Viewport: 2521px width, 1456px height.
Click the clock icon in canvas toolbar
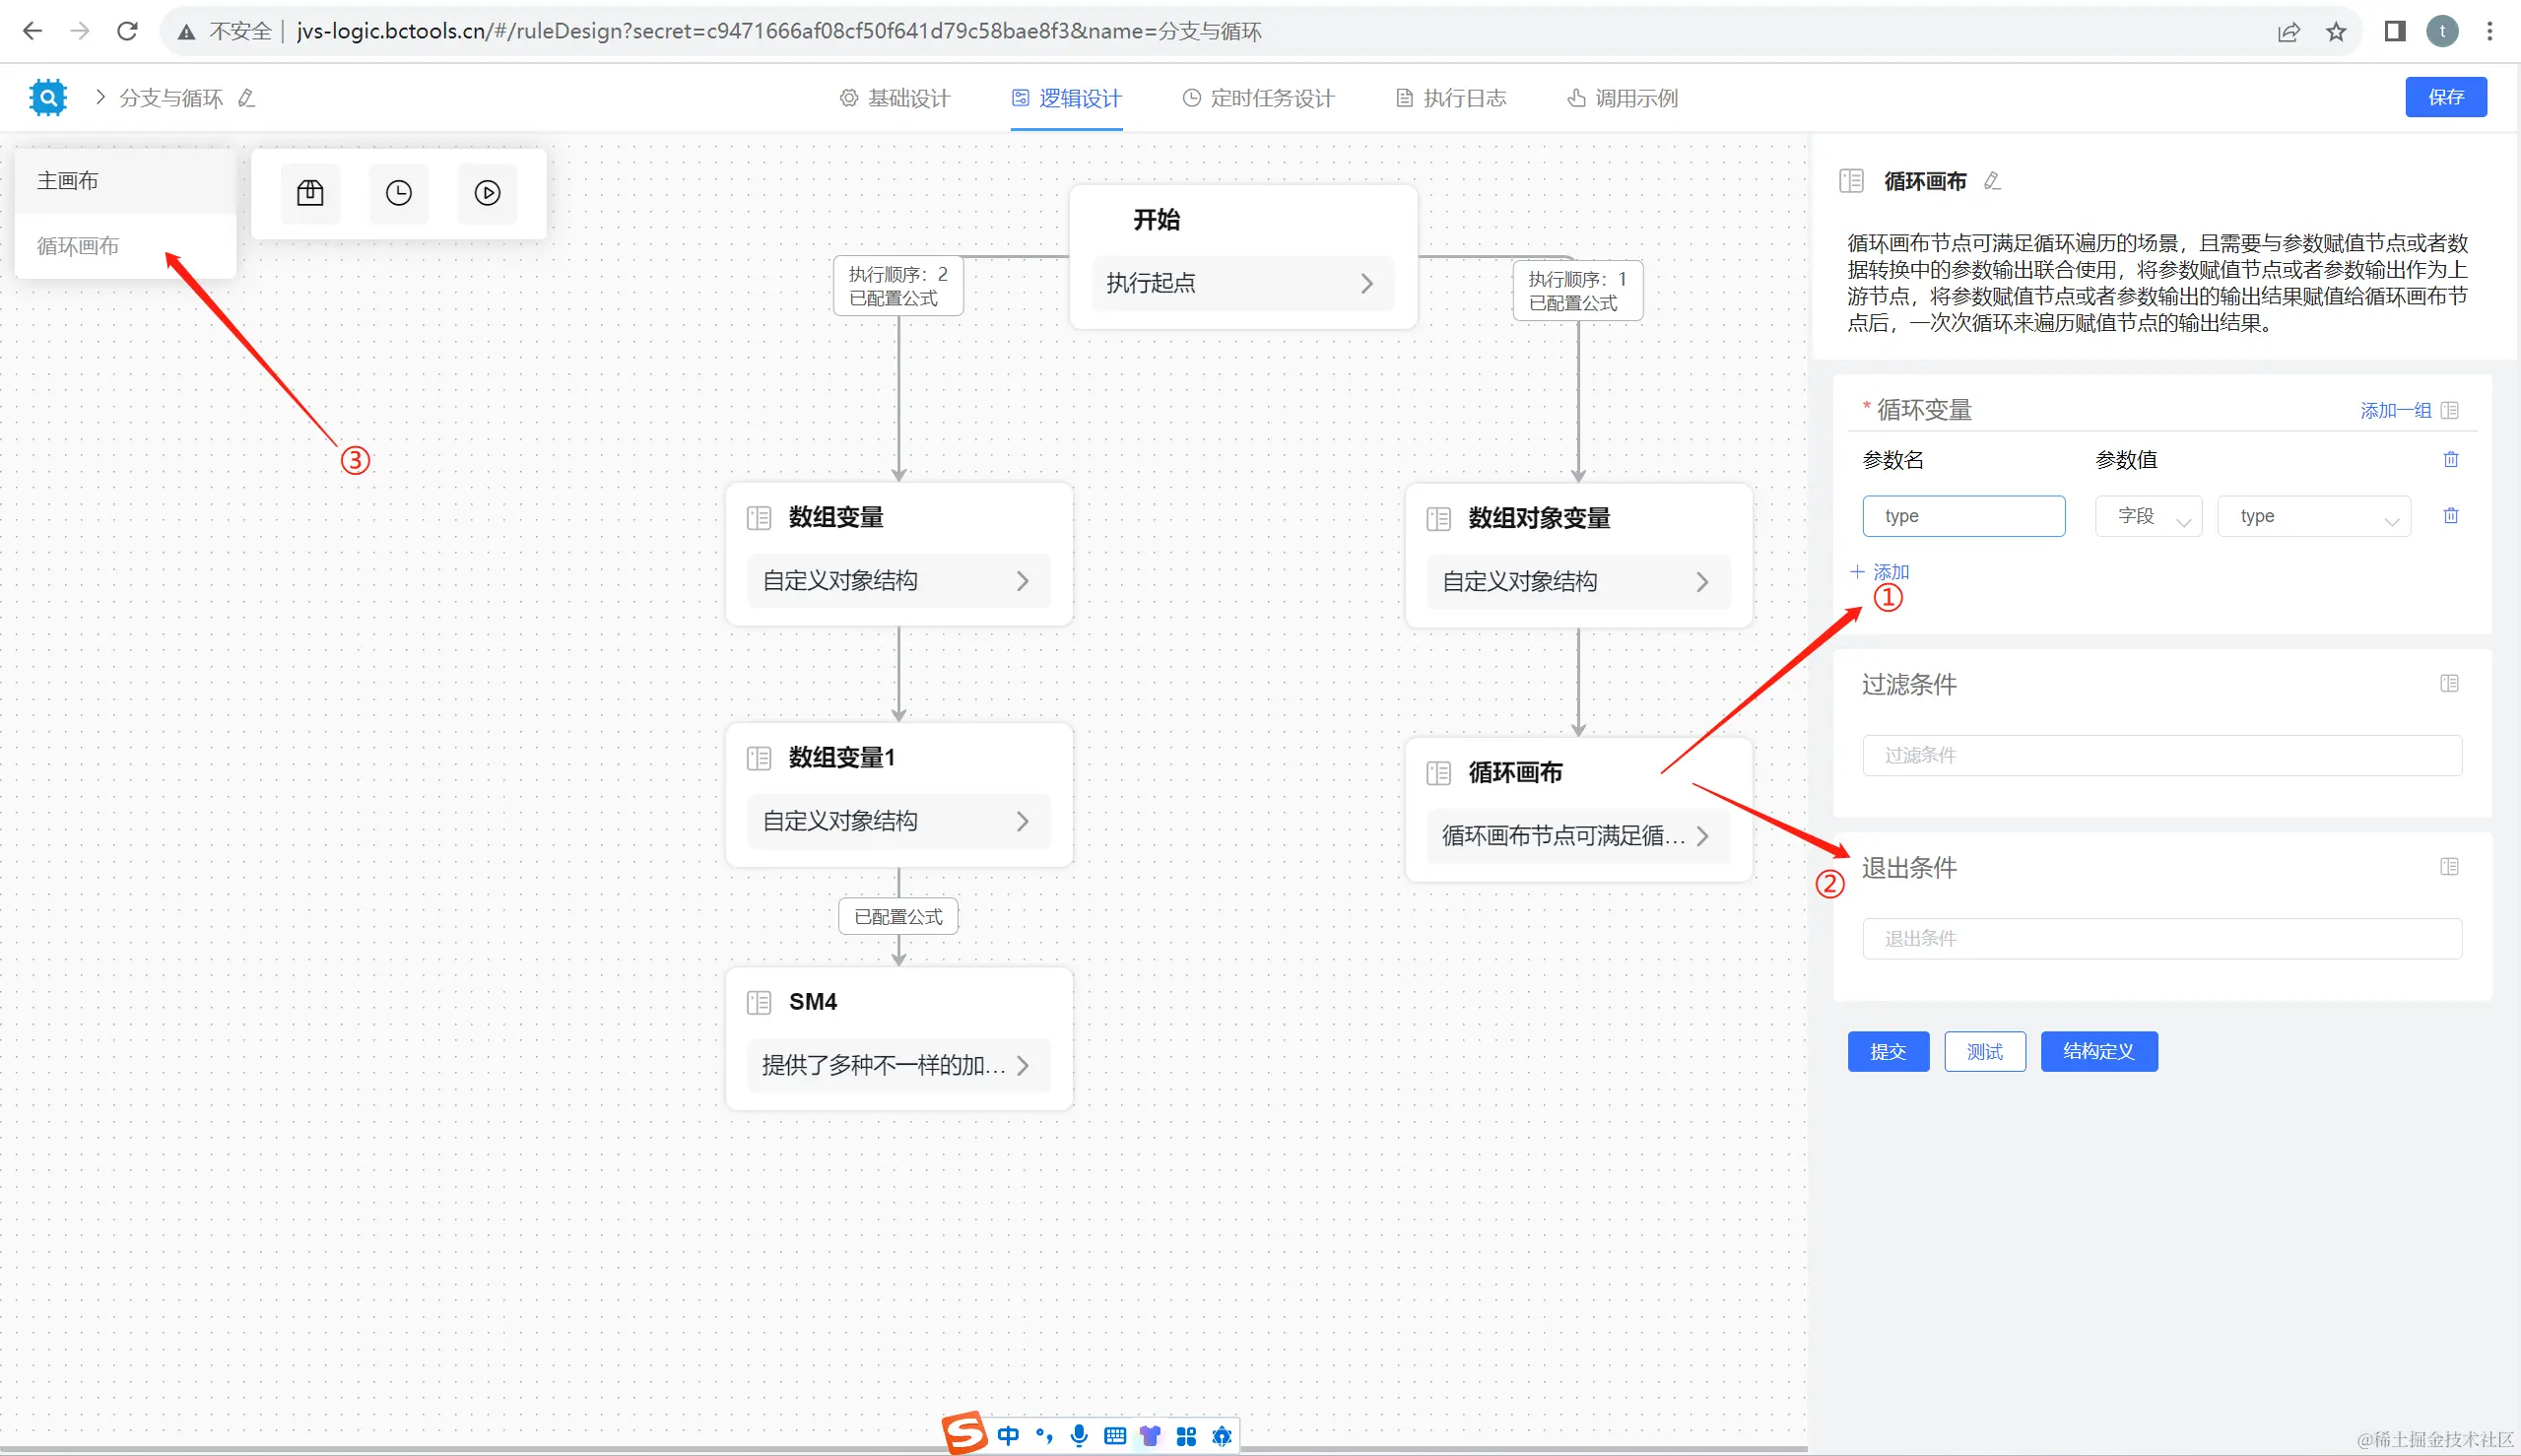pos(399,193)
